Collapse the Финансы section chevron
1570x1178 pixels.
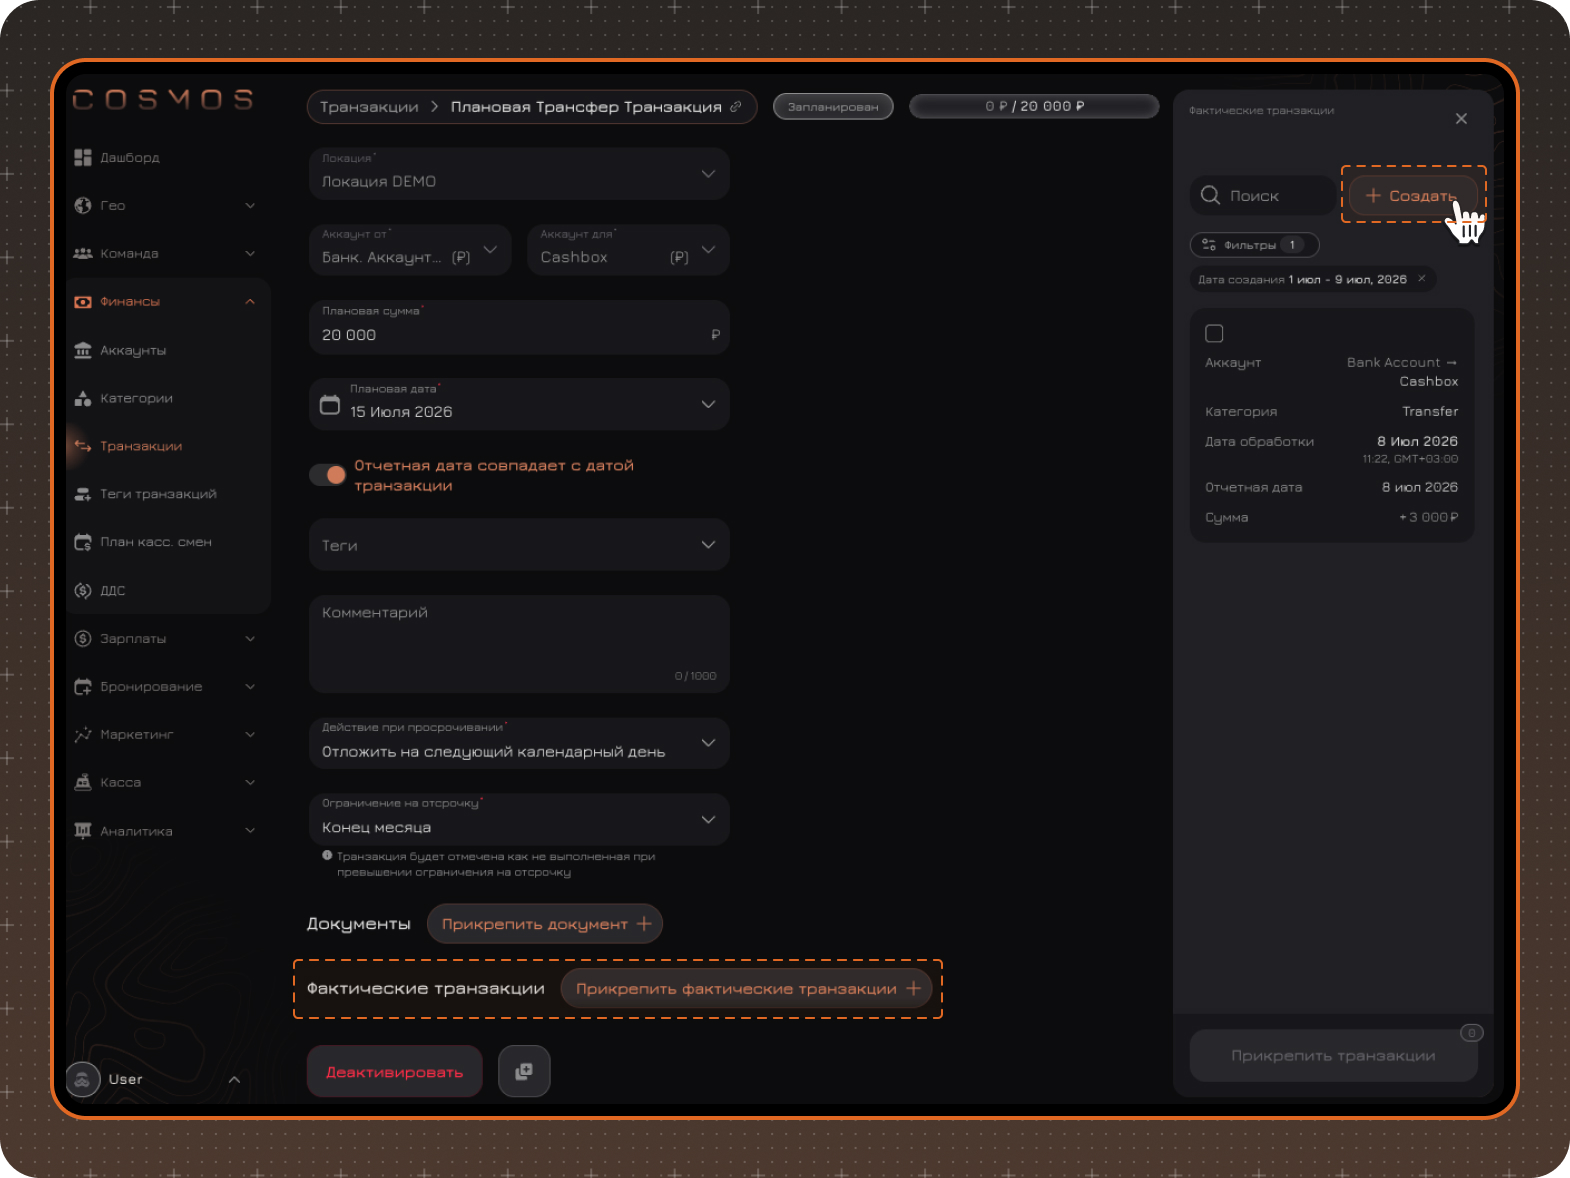[x=250, y=301]
